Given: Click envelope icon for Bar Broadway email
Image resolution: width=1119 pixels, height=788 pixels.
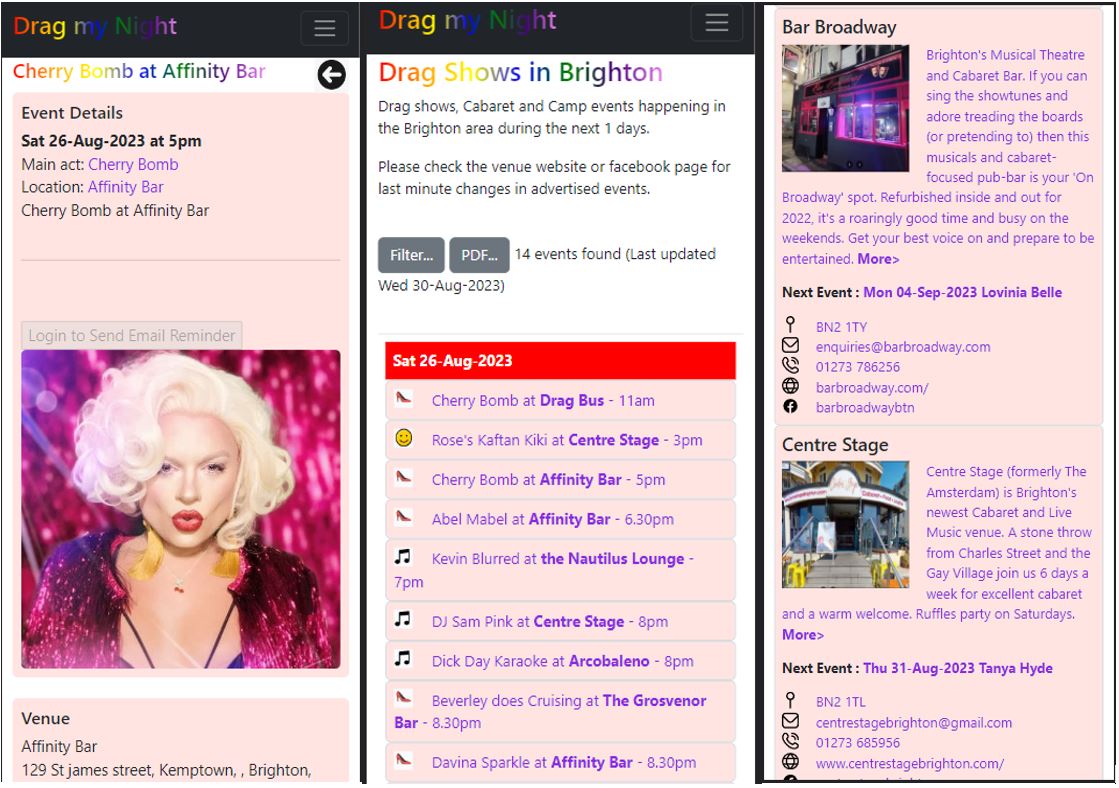Looking at the screenshot, I should pos(790,346).
